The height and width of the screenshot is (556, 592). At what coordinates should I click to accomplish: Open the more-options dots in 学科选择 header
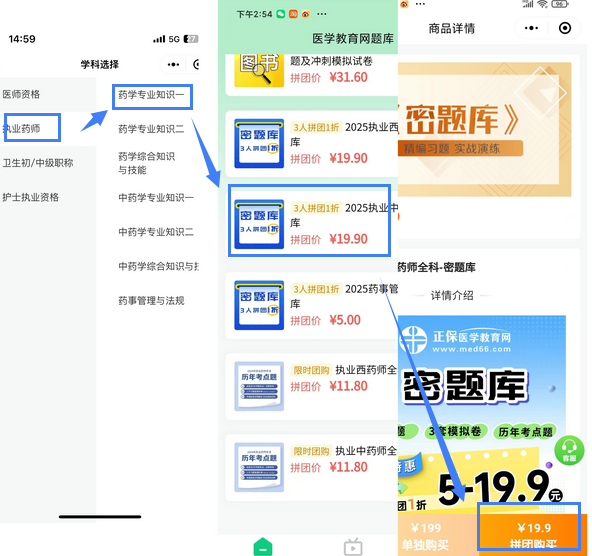pyautogui.click(x=173, y=65)
